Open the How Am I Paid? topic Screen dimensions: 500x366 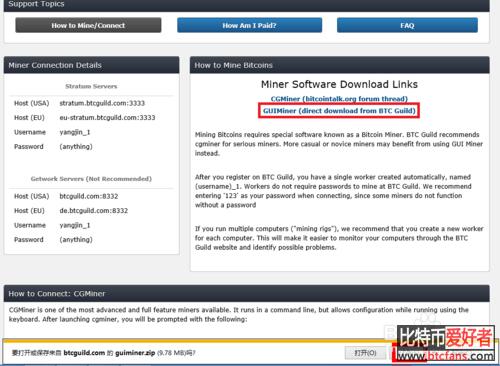[249, 25]
